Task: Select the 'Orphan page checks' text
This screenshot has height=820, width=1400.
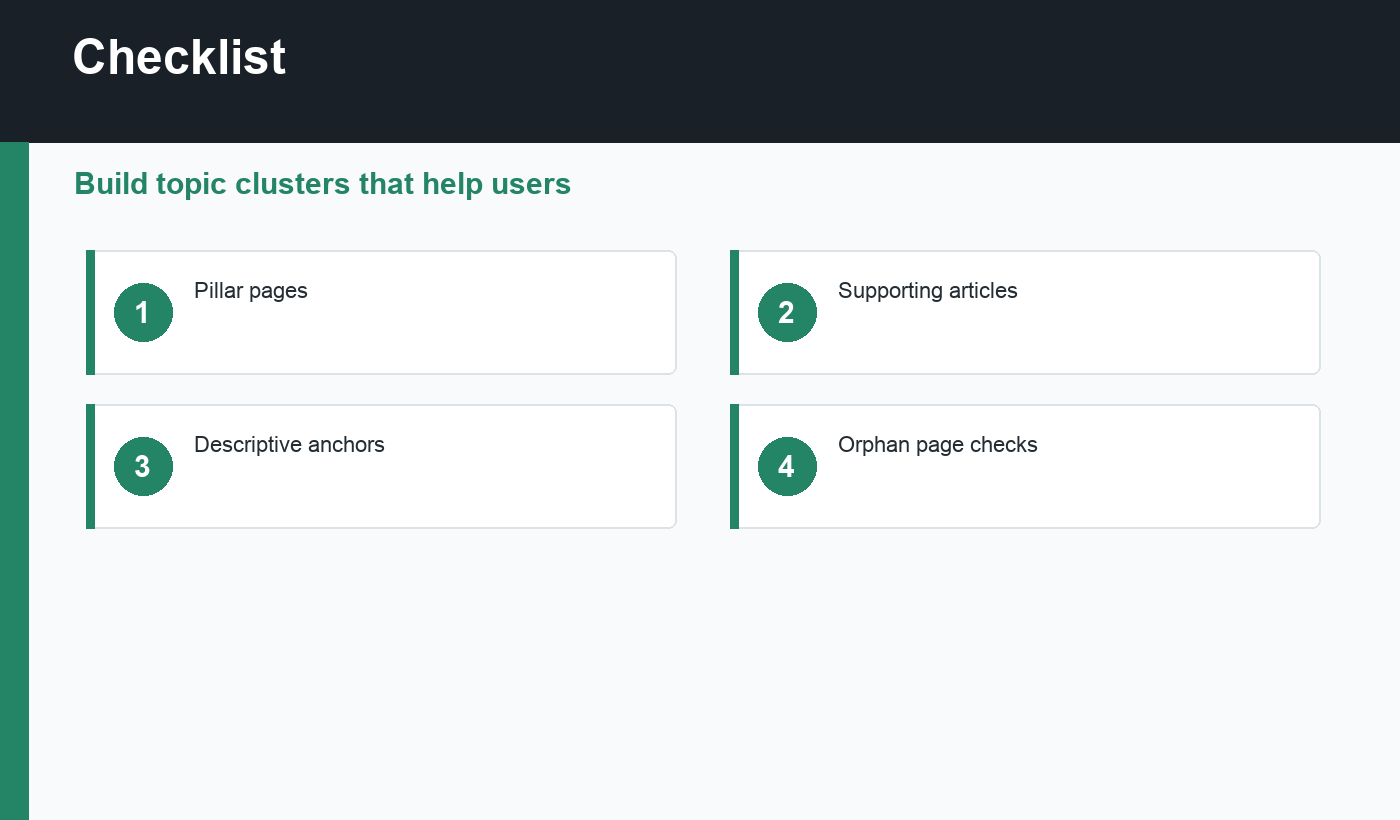Action: (x=938, y=445)
